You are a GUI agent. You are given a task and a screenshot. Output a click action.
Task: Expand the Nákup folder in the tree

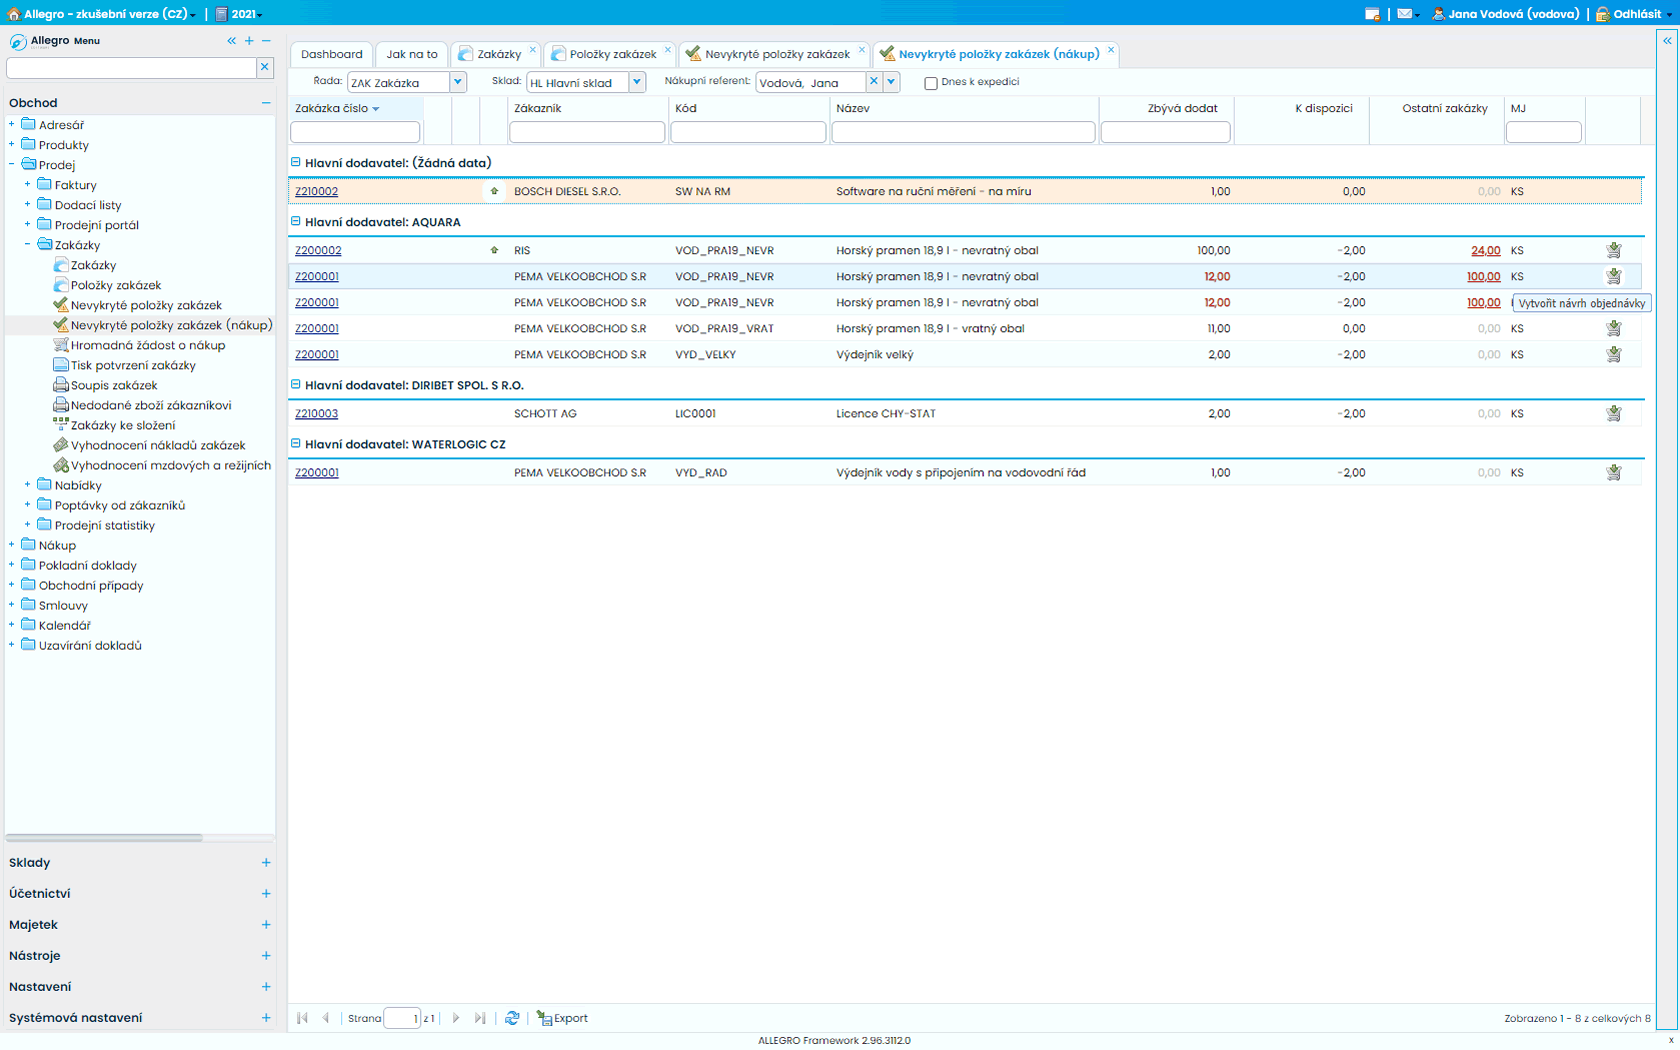tap(12, 545)
